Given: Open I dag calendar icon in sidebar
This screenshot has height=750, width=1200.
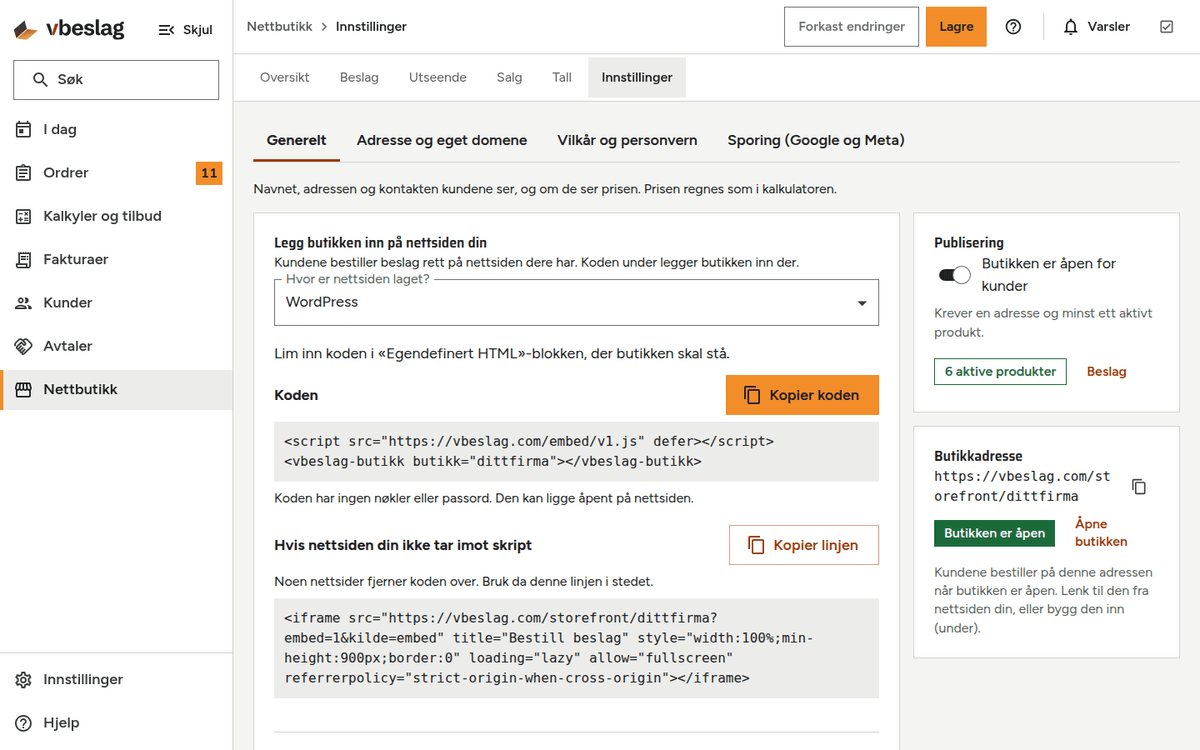Looking at the screenshot, I should pyautogui.click(x=24, y=129).
